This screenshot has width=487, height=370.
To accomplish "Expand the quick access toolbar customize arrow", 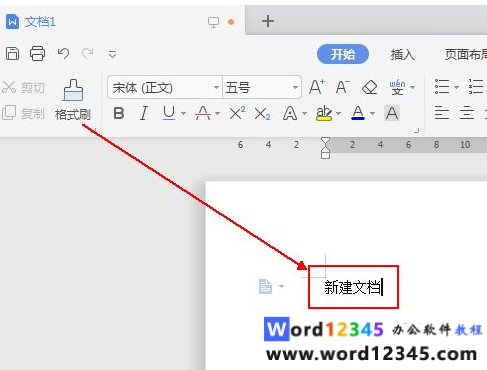I will pyautogui.click(x=112, y=54).
